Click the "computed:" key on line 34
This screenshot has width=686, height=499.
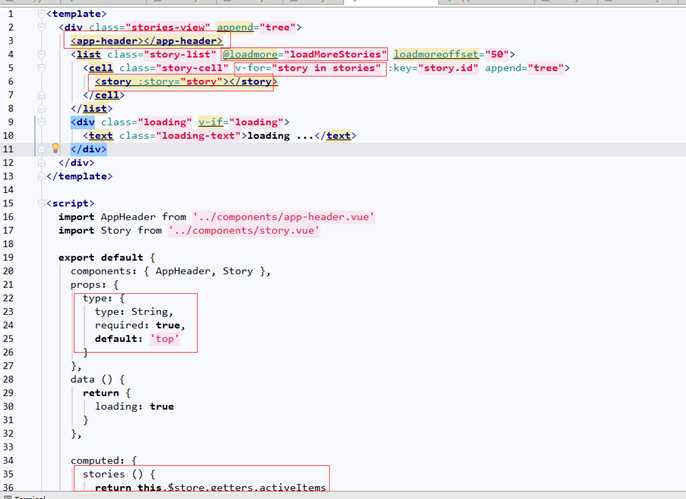coord(98,461)
